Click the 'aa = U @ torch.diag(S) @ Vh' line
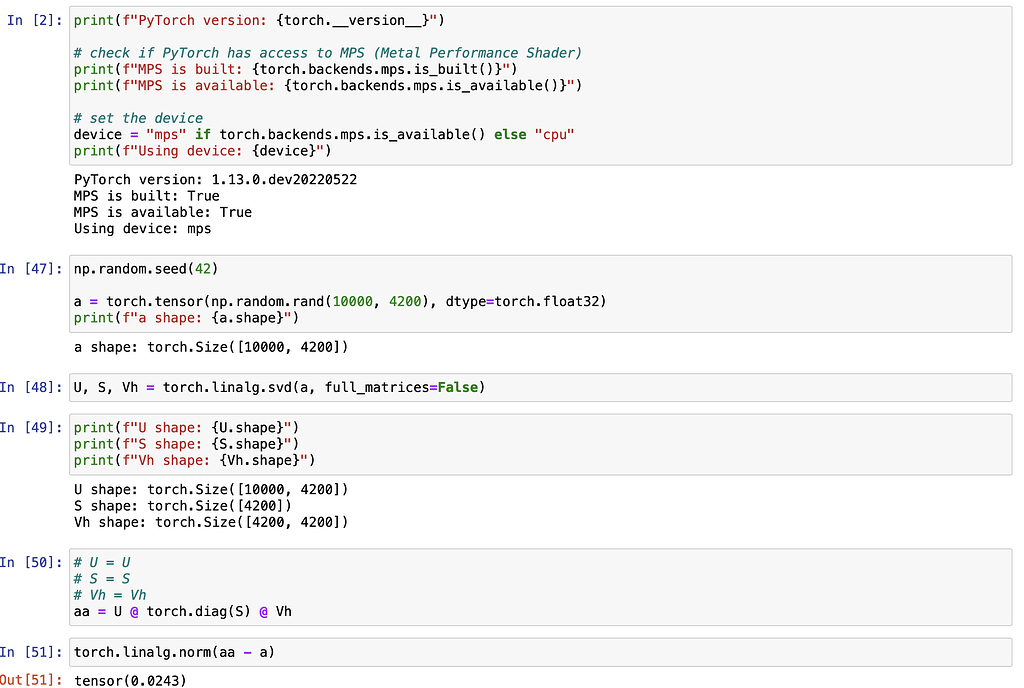Screen dimensions: 1024x688 (182, 611)
